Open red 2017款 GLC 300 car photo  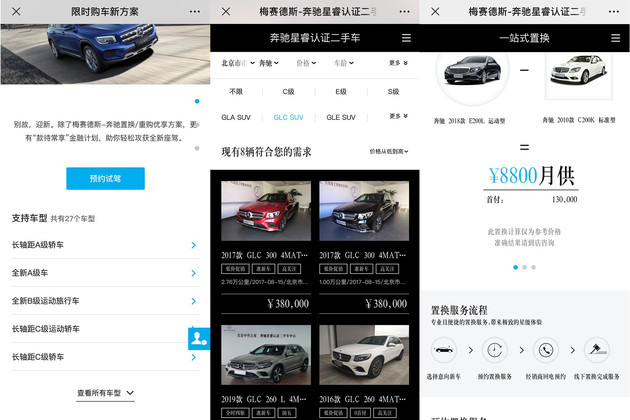point(266,211)
